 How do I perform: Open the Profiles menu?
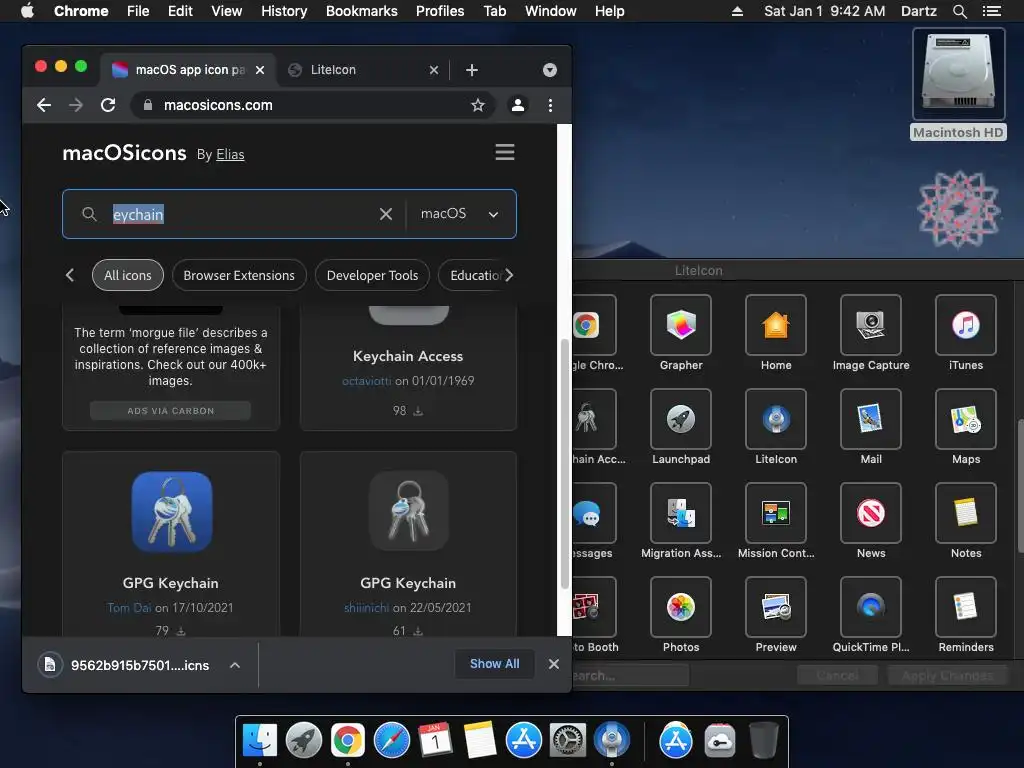click(440, 11)
